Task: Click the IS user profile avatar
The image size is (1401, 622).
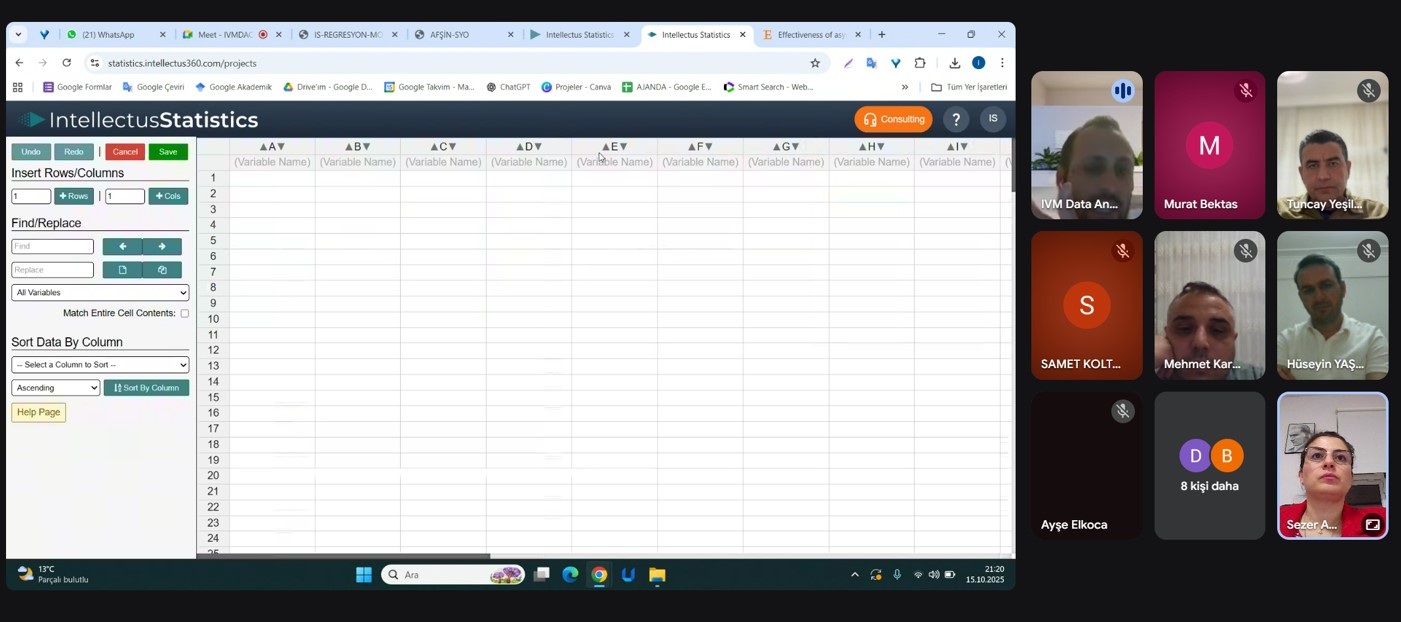Action: (x=992, y=119)
